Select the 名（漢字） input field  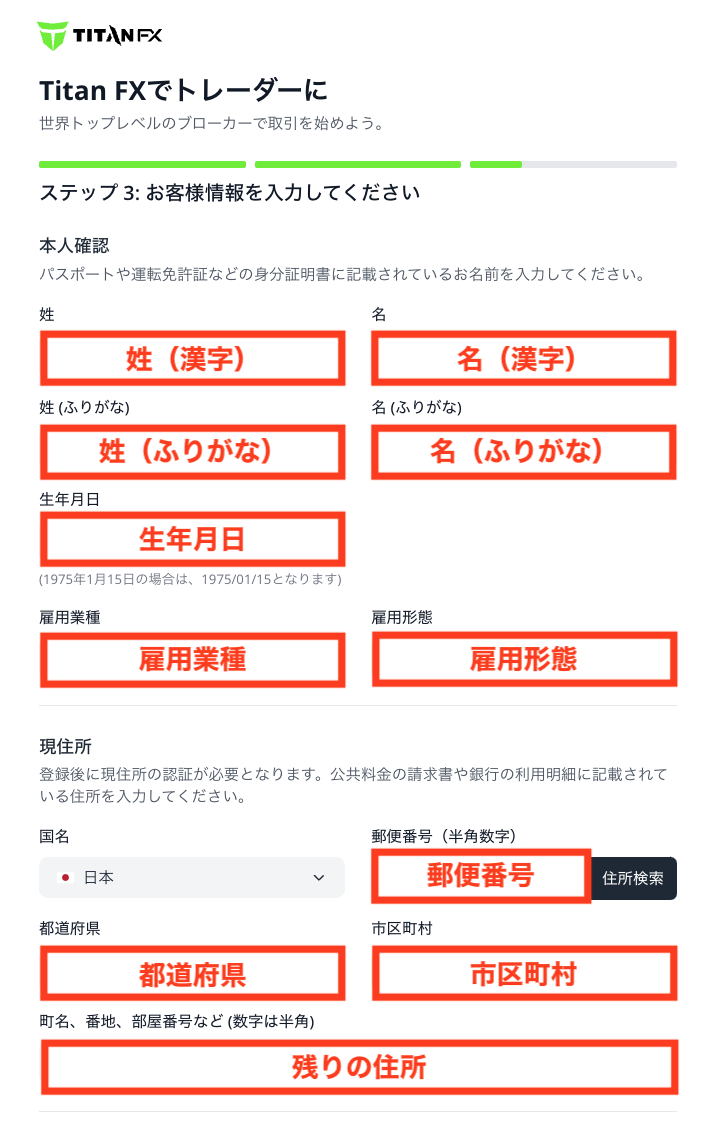tap(524, 358)
